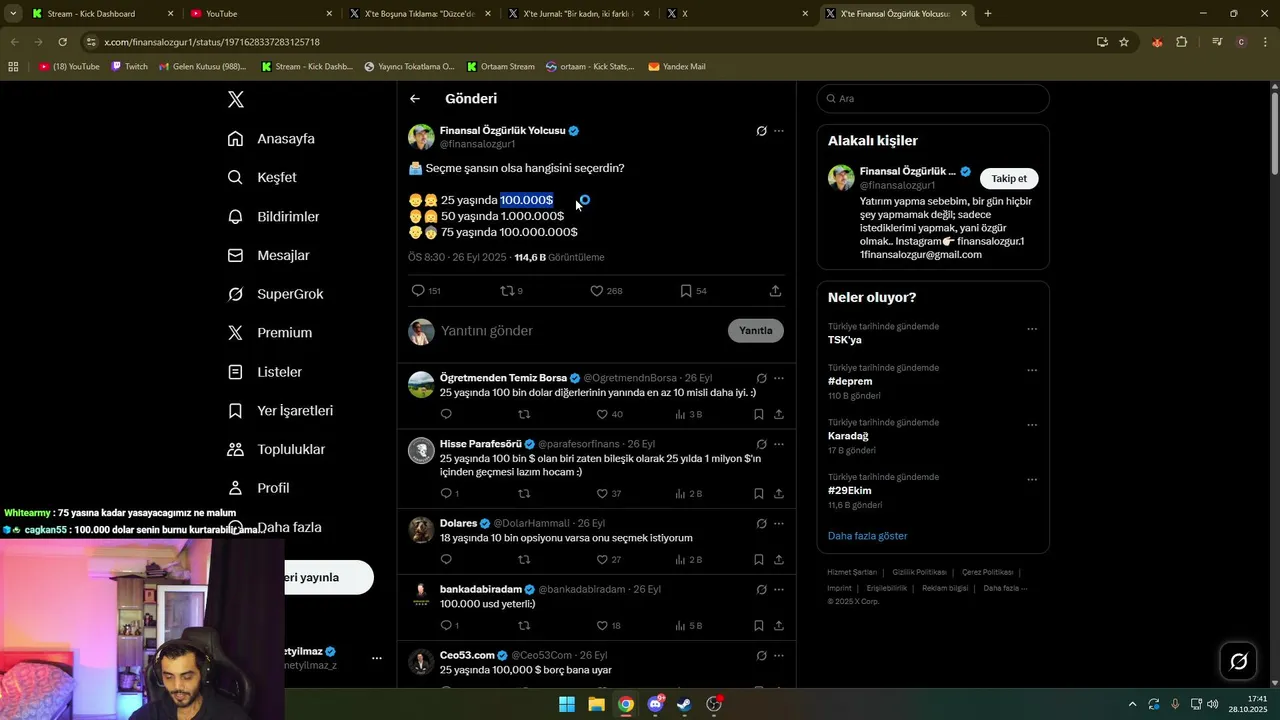Open Steam from the taskbar
1280x720 pixels.
[x=684, y=704]
